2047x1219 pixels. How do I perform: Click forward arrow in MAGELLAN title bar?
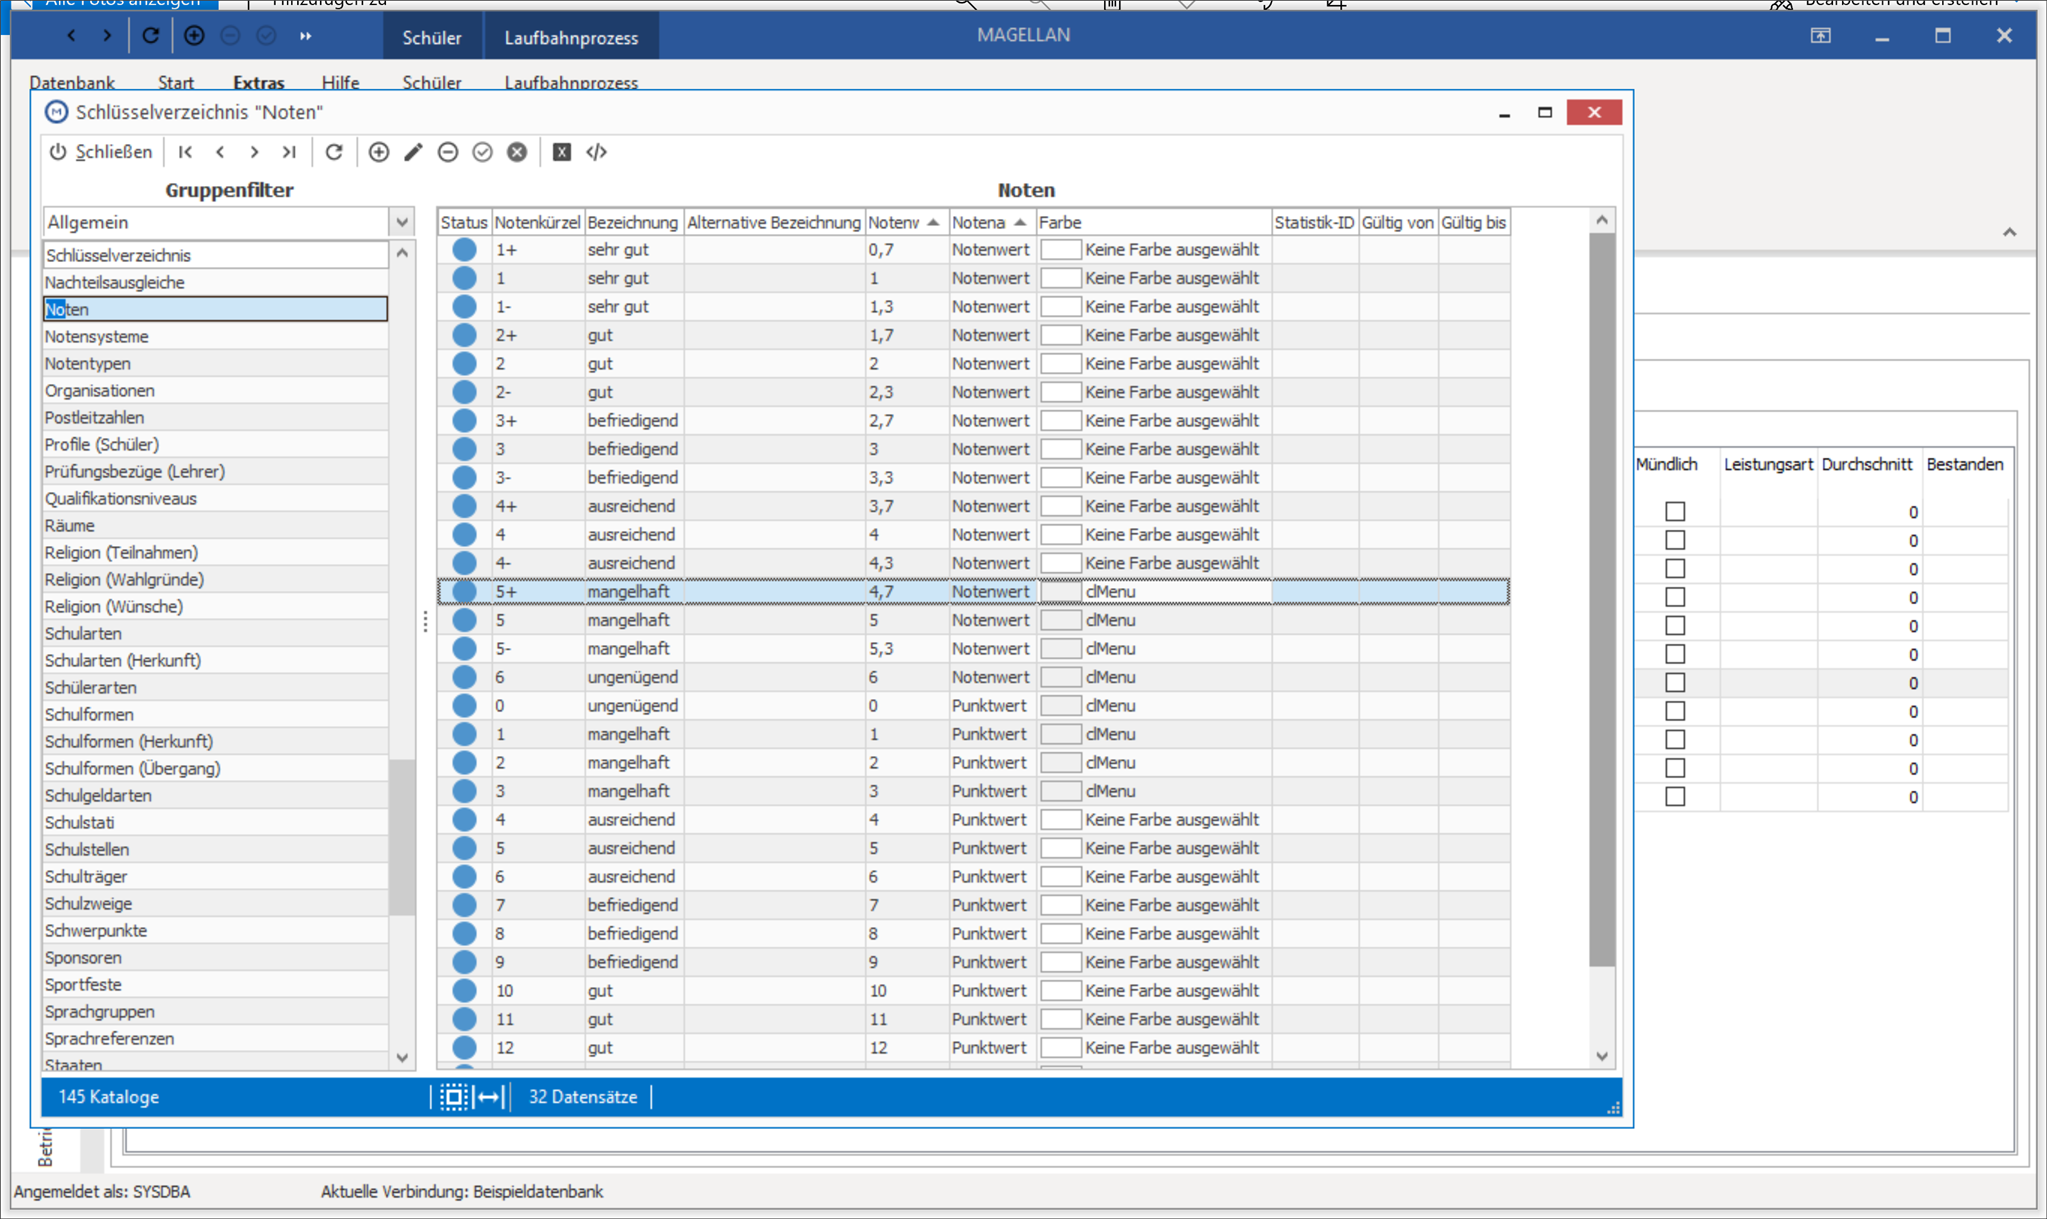(107, 36)
